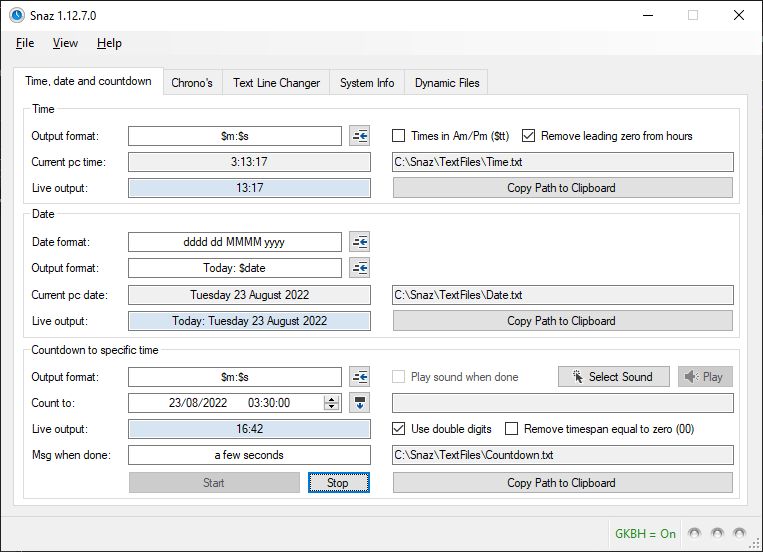This screenshot has width=763, height=552.
Task: Click insert-variable icon beside Today: $date field
Action: point(360,268)
